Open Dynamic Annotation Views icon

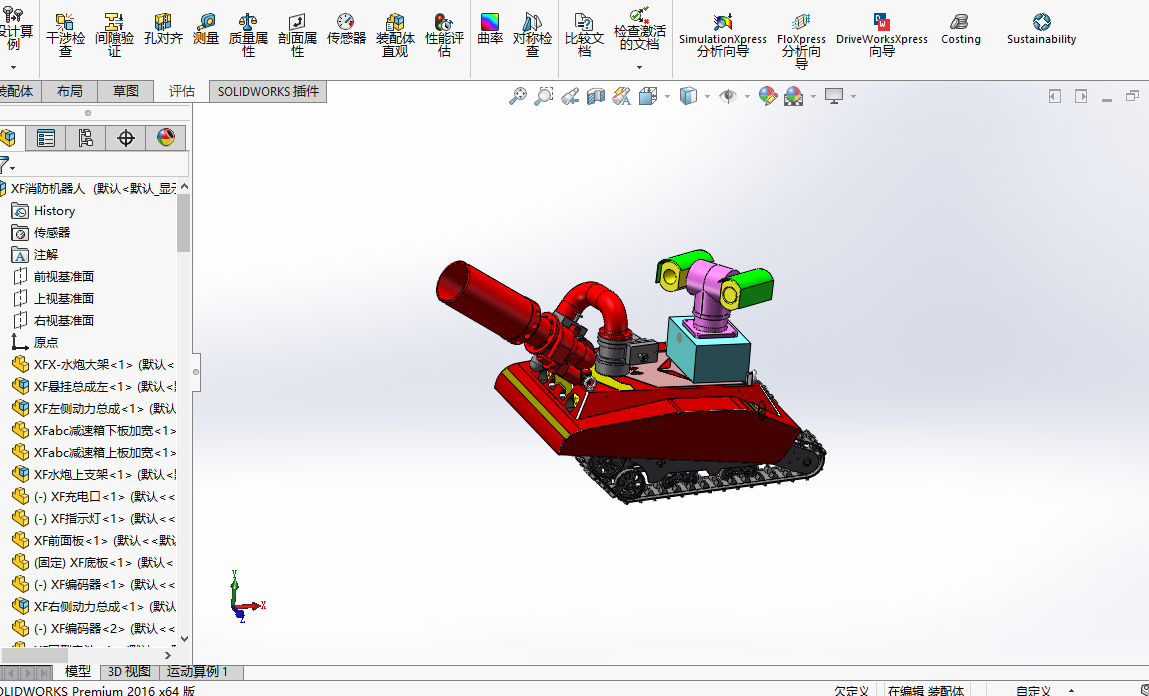click(621, 96)
